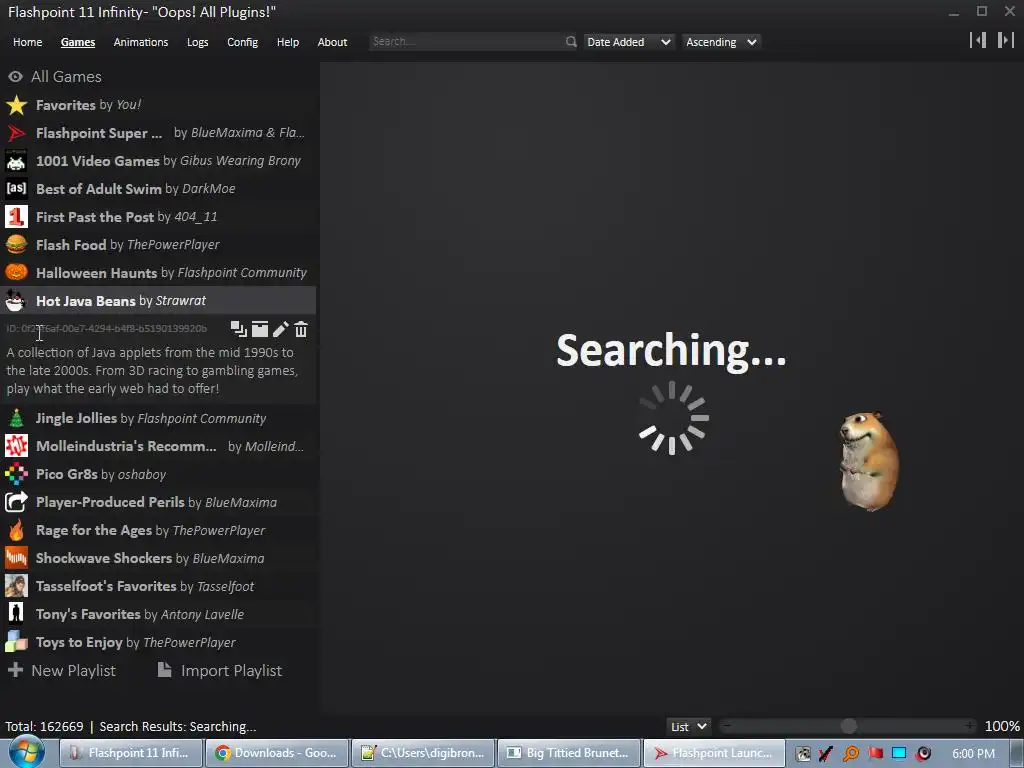1024x768 pixels.
Task: Duplicate the Hot Java Beans playlist
Action: click(239, 329)
